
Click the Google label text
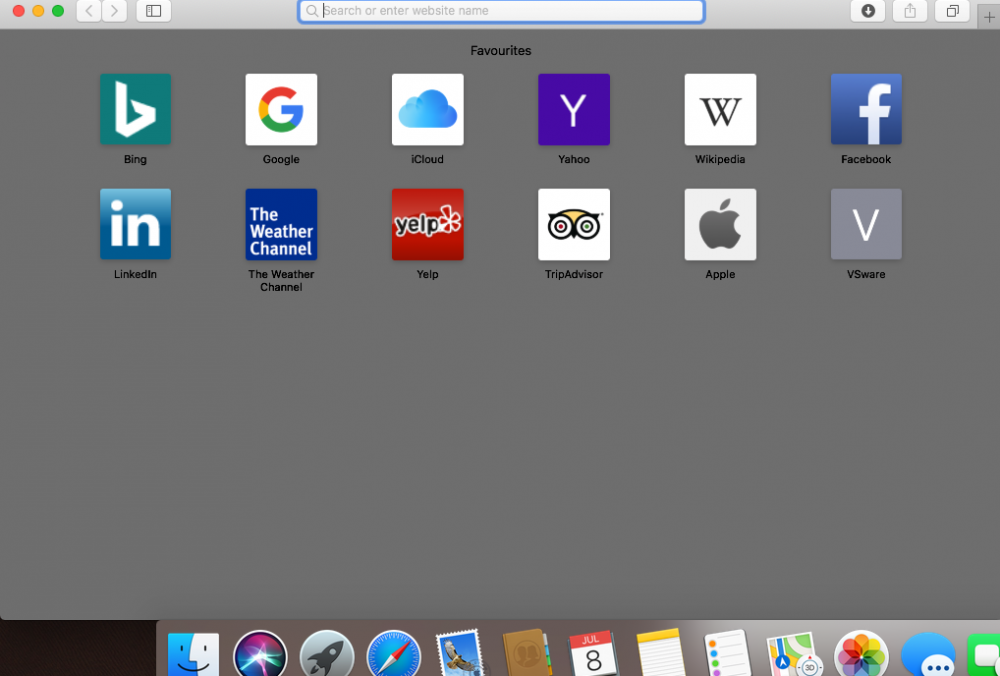281,159
